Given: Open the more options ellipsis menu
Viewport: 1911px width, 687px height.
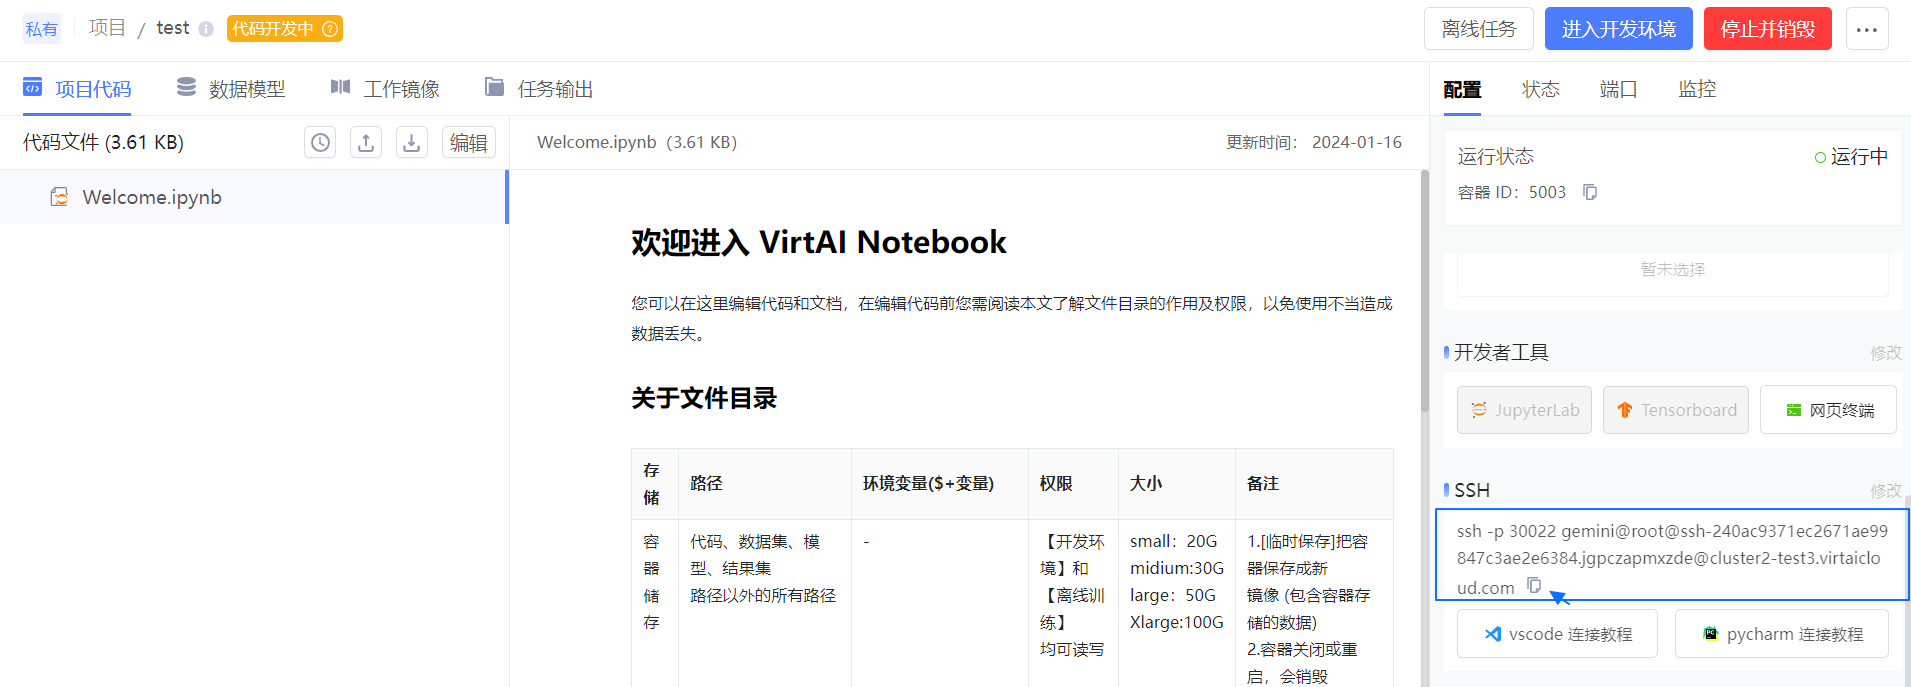Looking at the screenshot, I should click(1866, 29).
